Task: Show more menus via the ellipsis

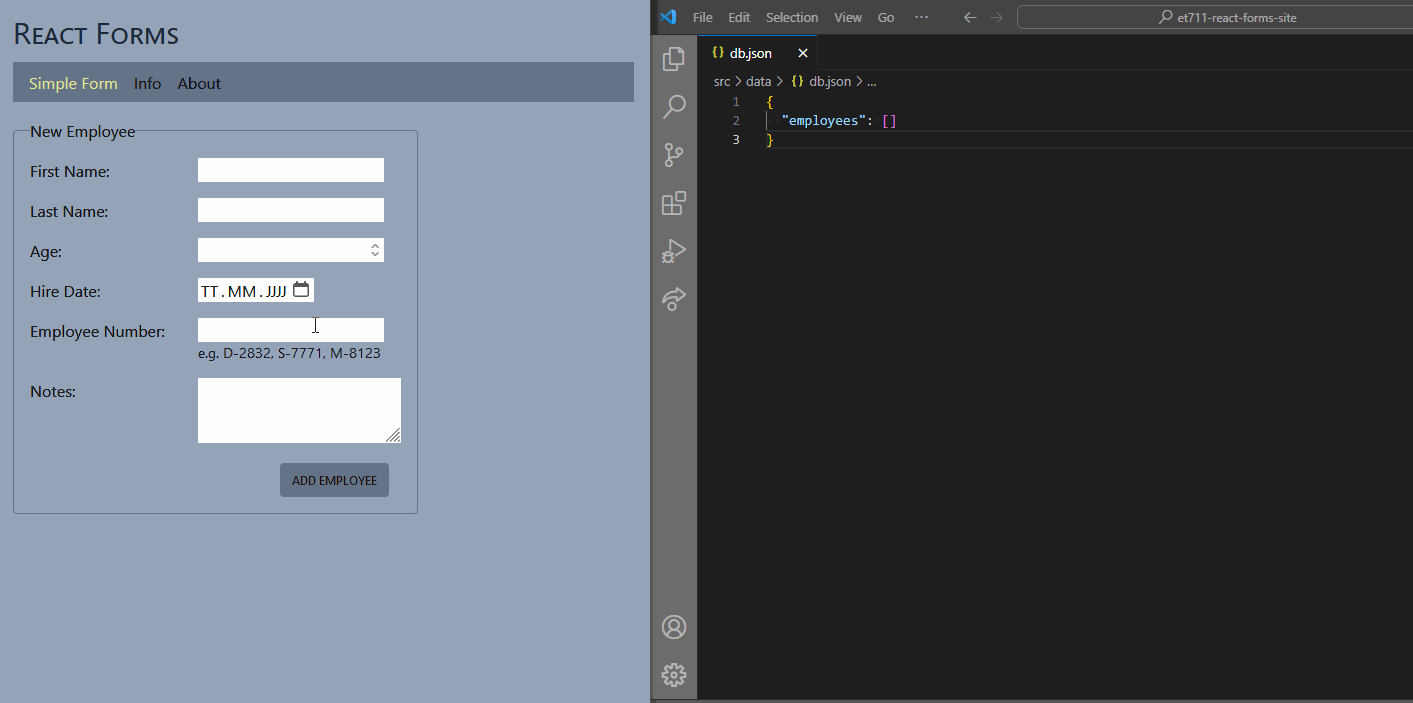Action: (922, 17)
